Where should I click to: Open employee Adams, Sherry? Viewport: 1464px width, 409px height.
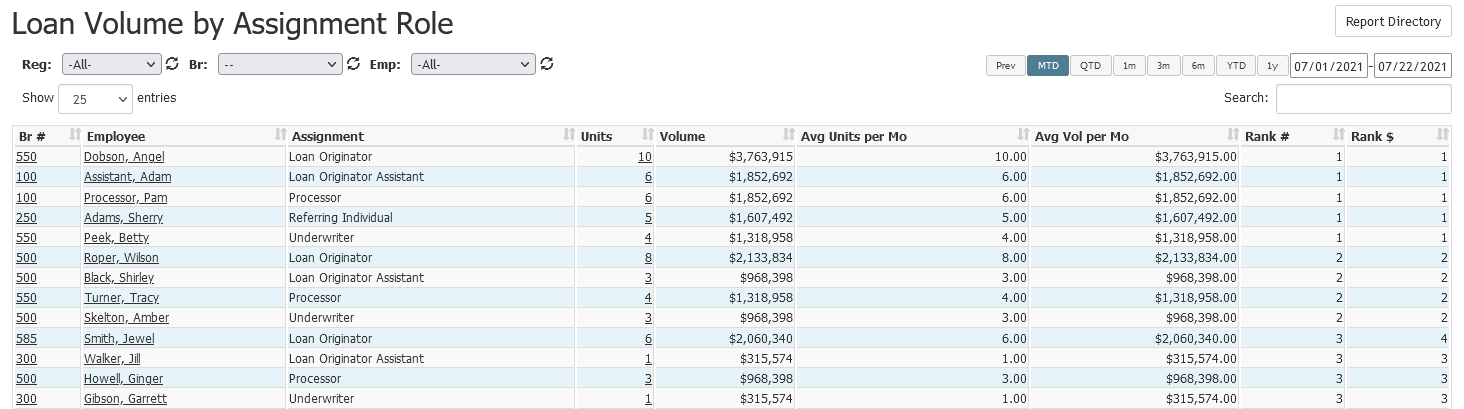click(123, 217)
